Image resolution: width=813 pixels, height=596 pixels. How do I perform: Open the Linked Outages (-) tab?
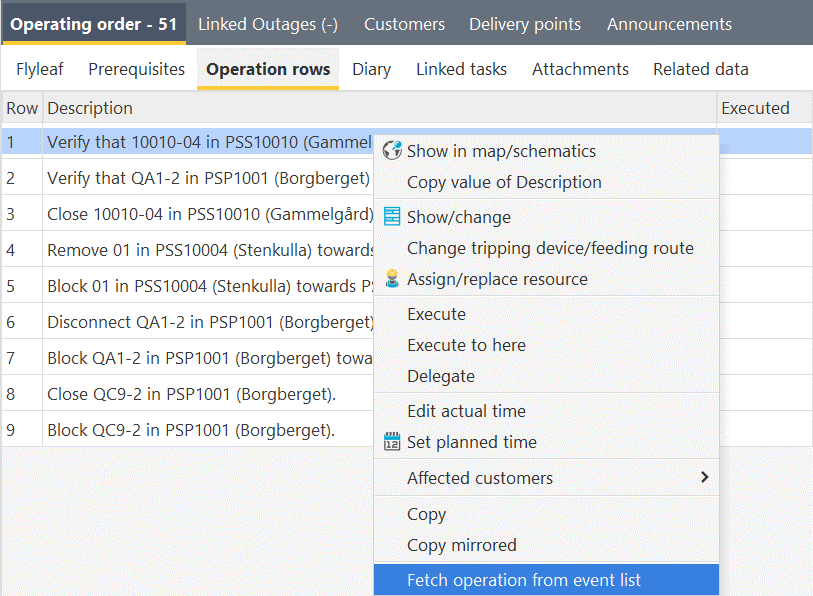[x=267, y=24]
